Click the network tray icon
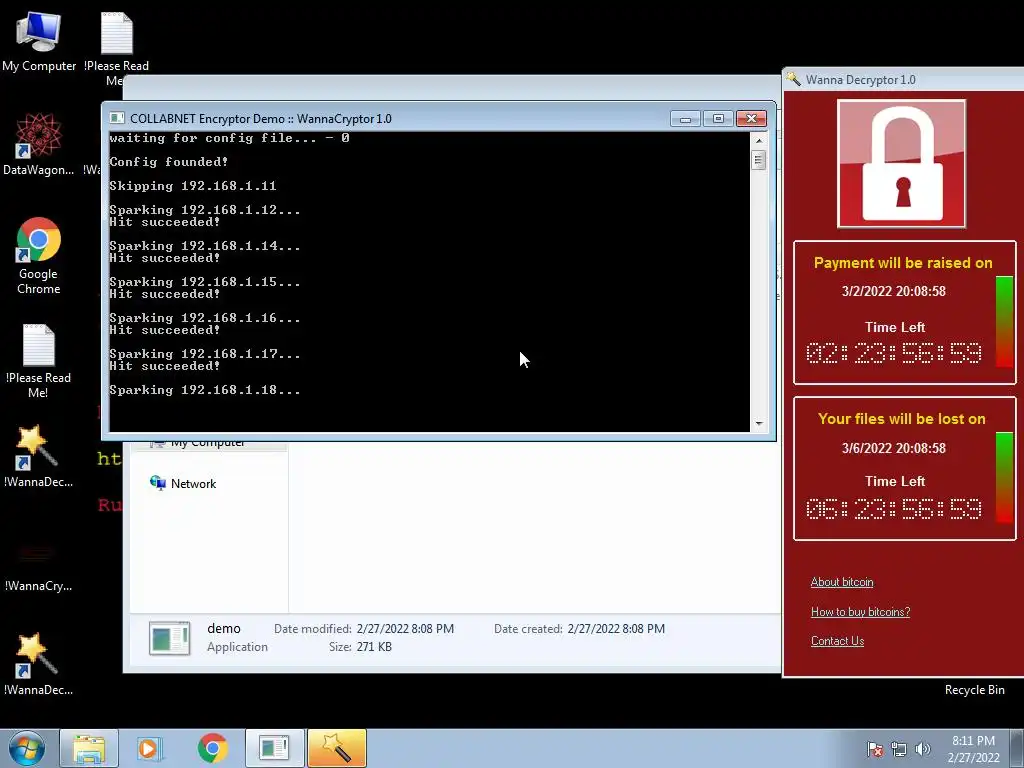Screen dimensions: 1024x768 [899, 749]
